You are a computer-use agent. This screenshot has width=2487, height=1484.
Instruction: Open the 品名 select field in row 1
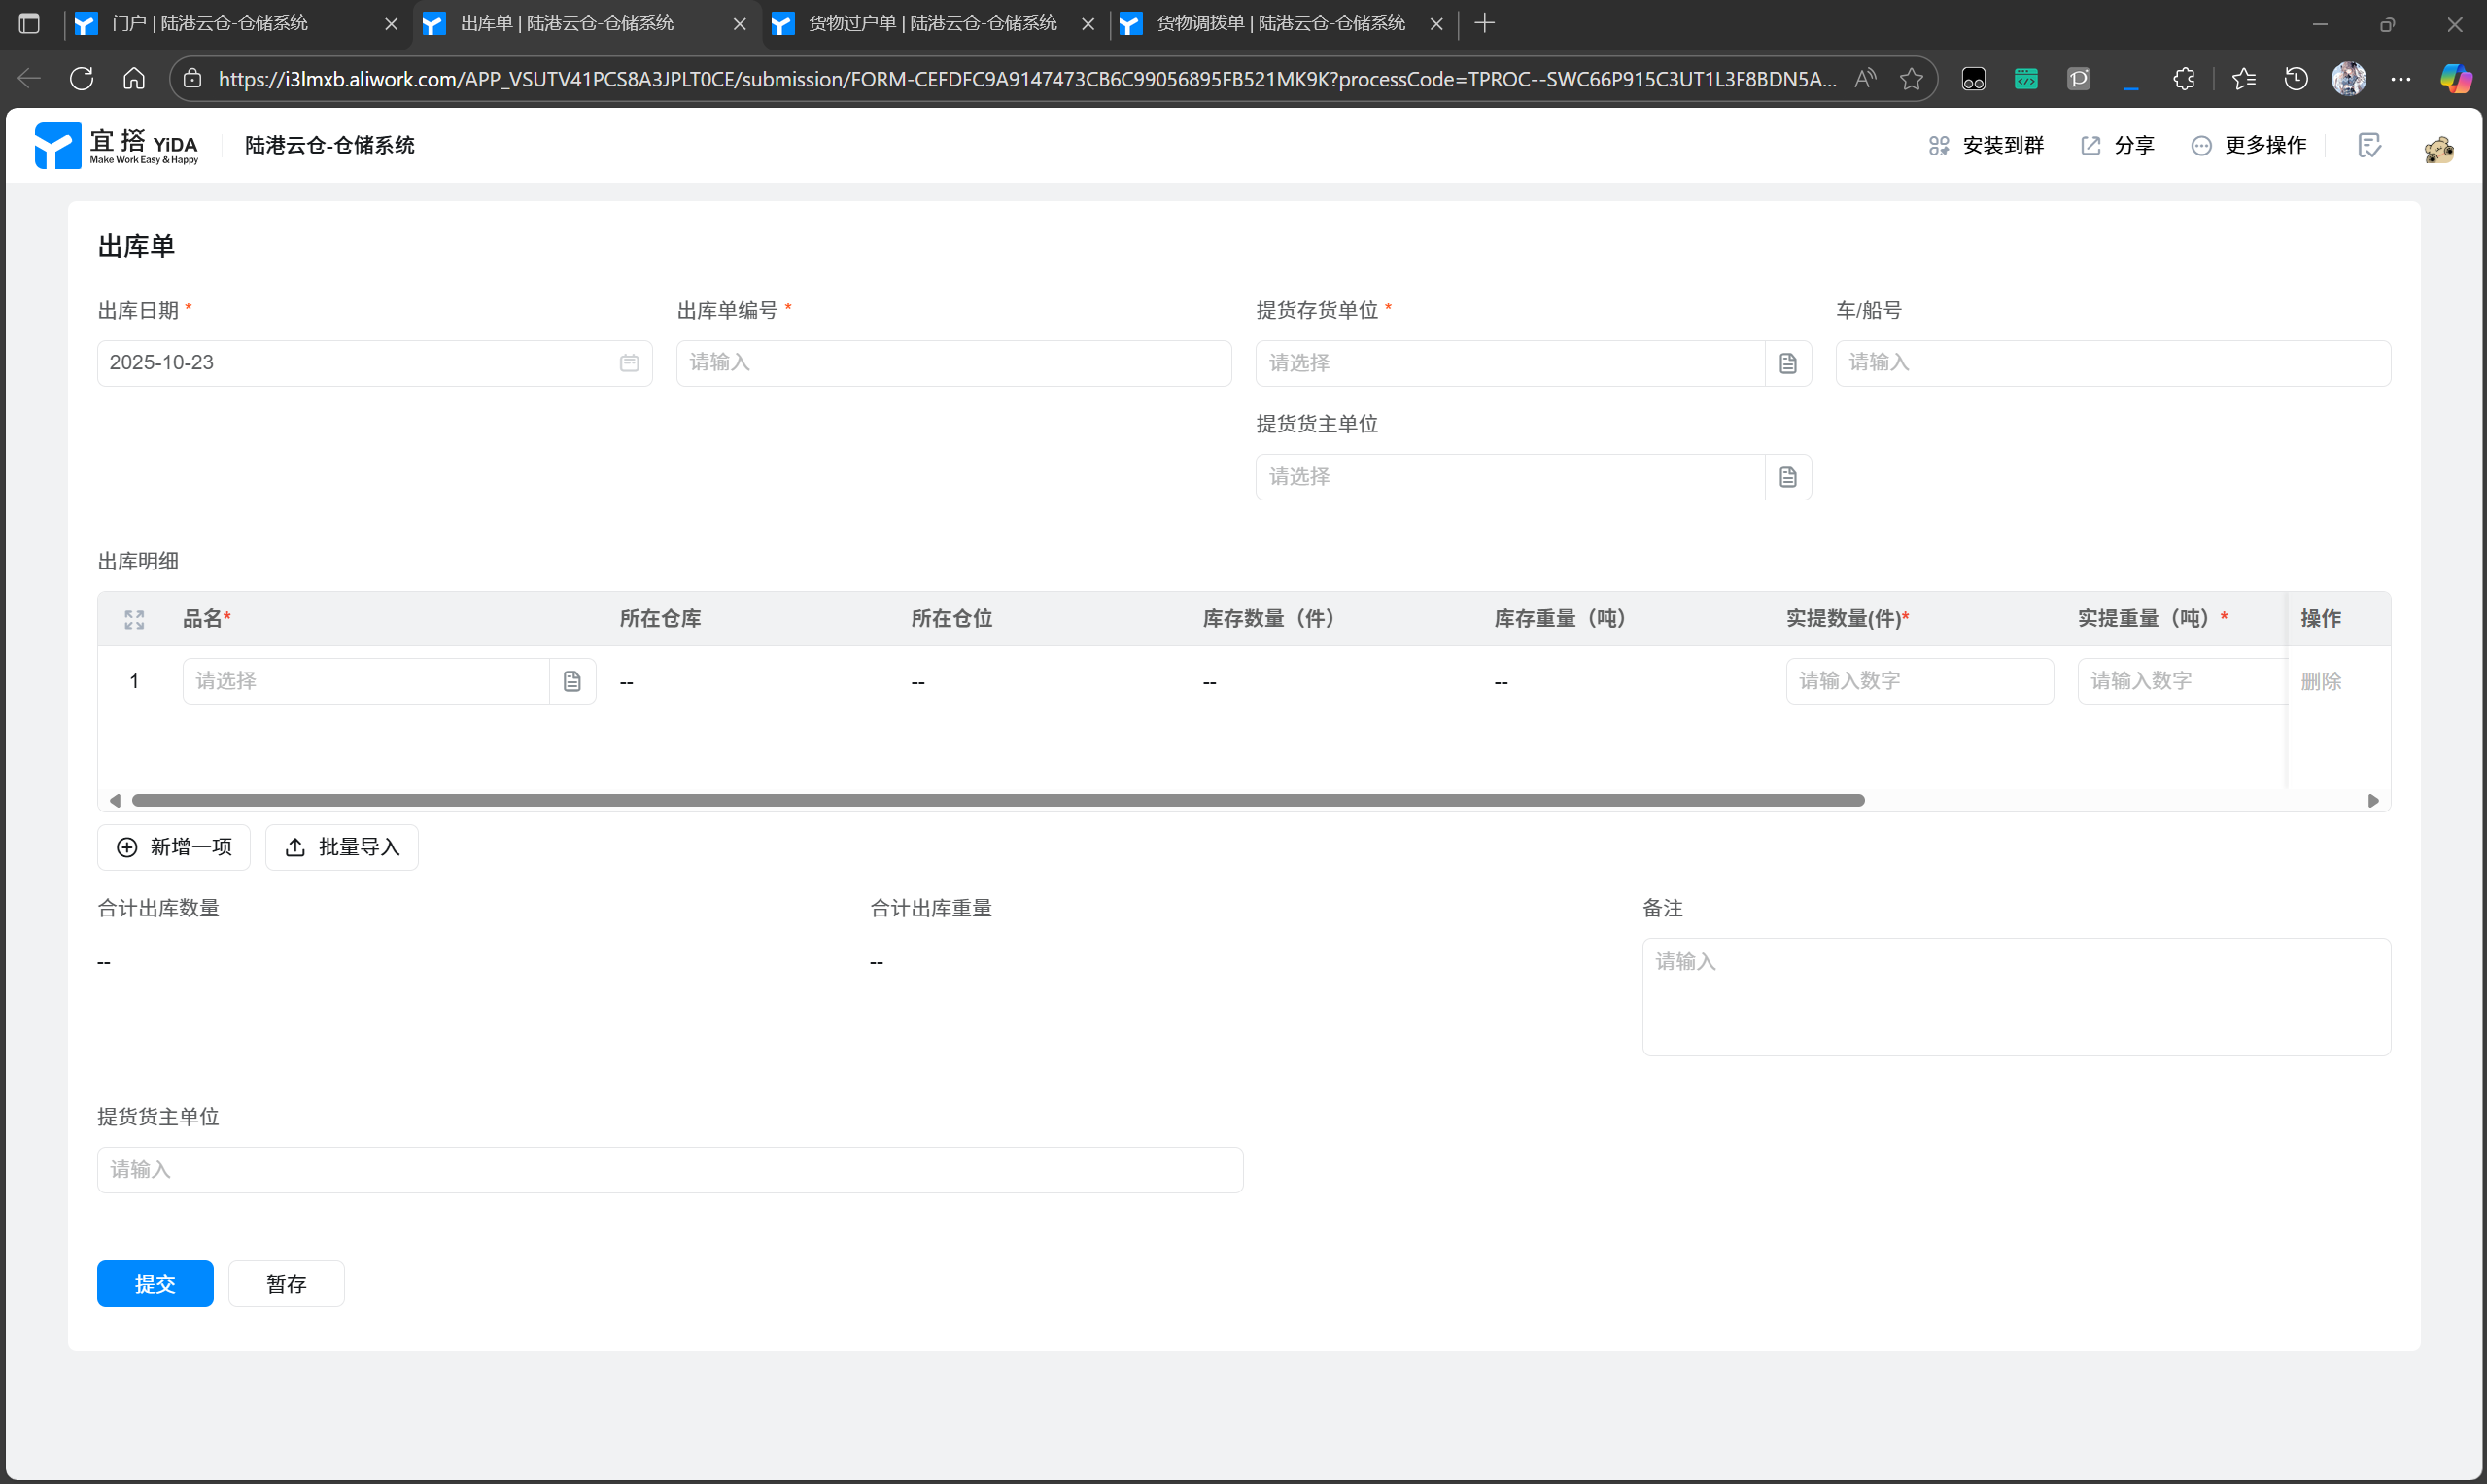(x=366, y=681)
